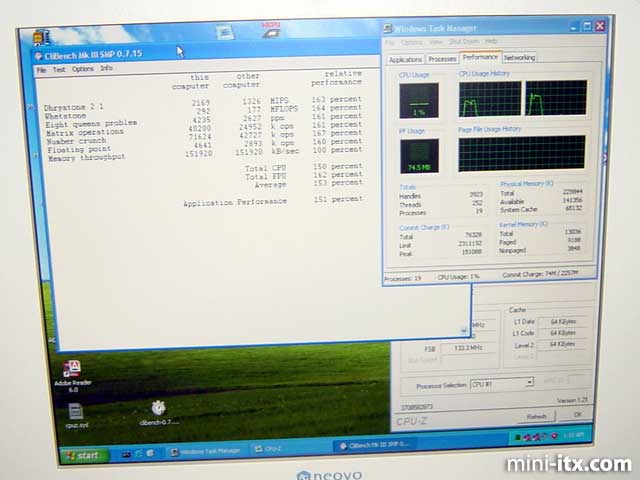Select the Performance tab

(480, 57)
